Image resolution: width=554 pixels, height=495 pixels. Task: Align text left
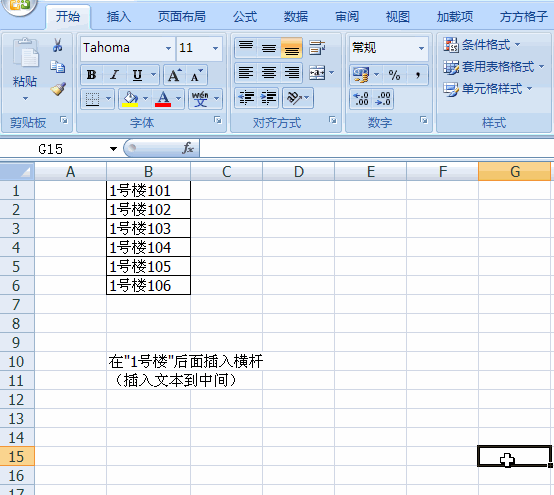(246, 73)
